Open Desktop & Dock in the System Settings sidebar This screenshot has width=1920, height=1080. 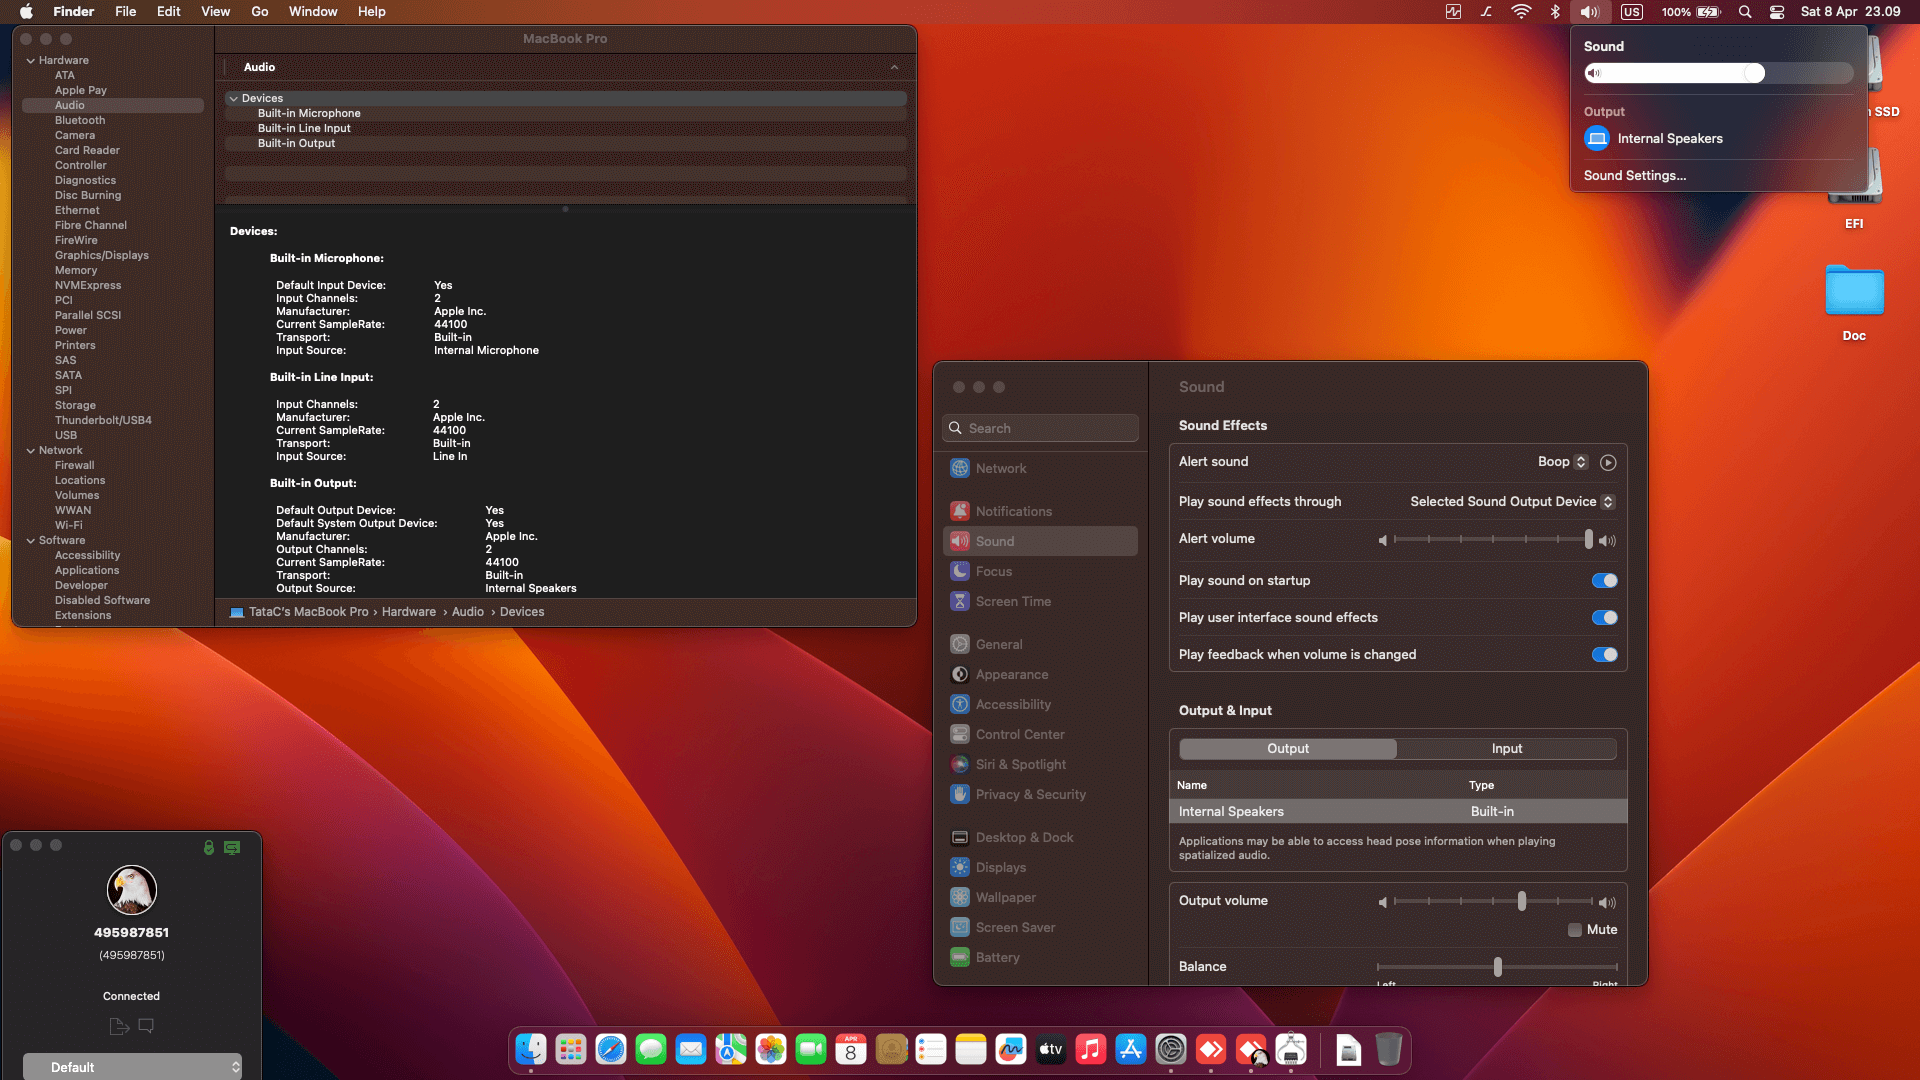tap(1040, 837)
